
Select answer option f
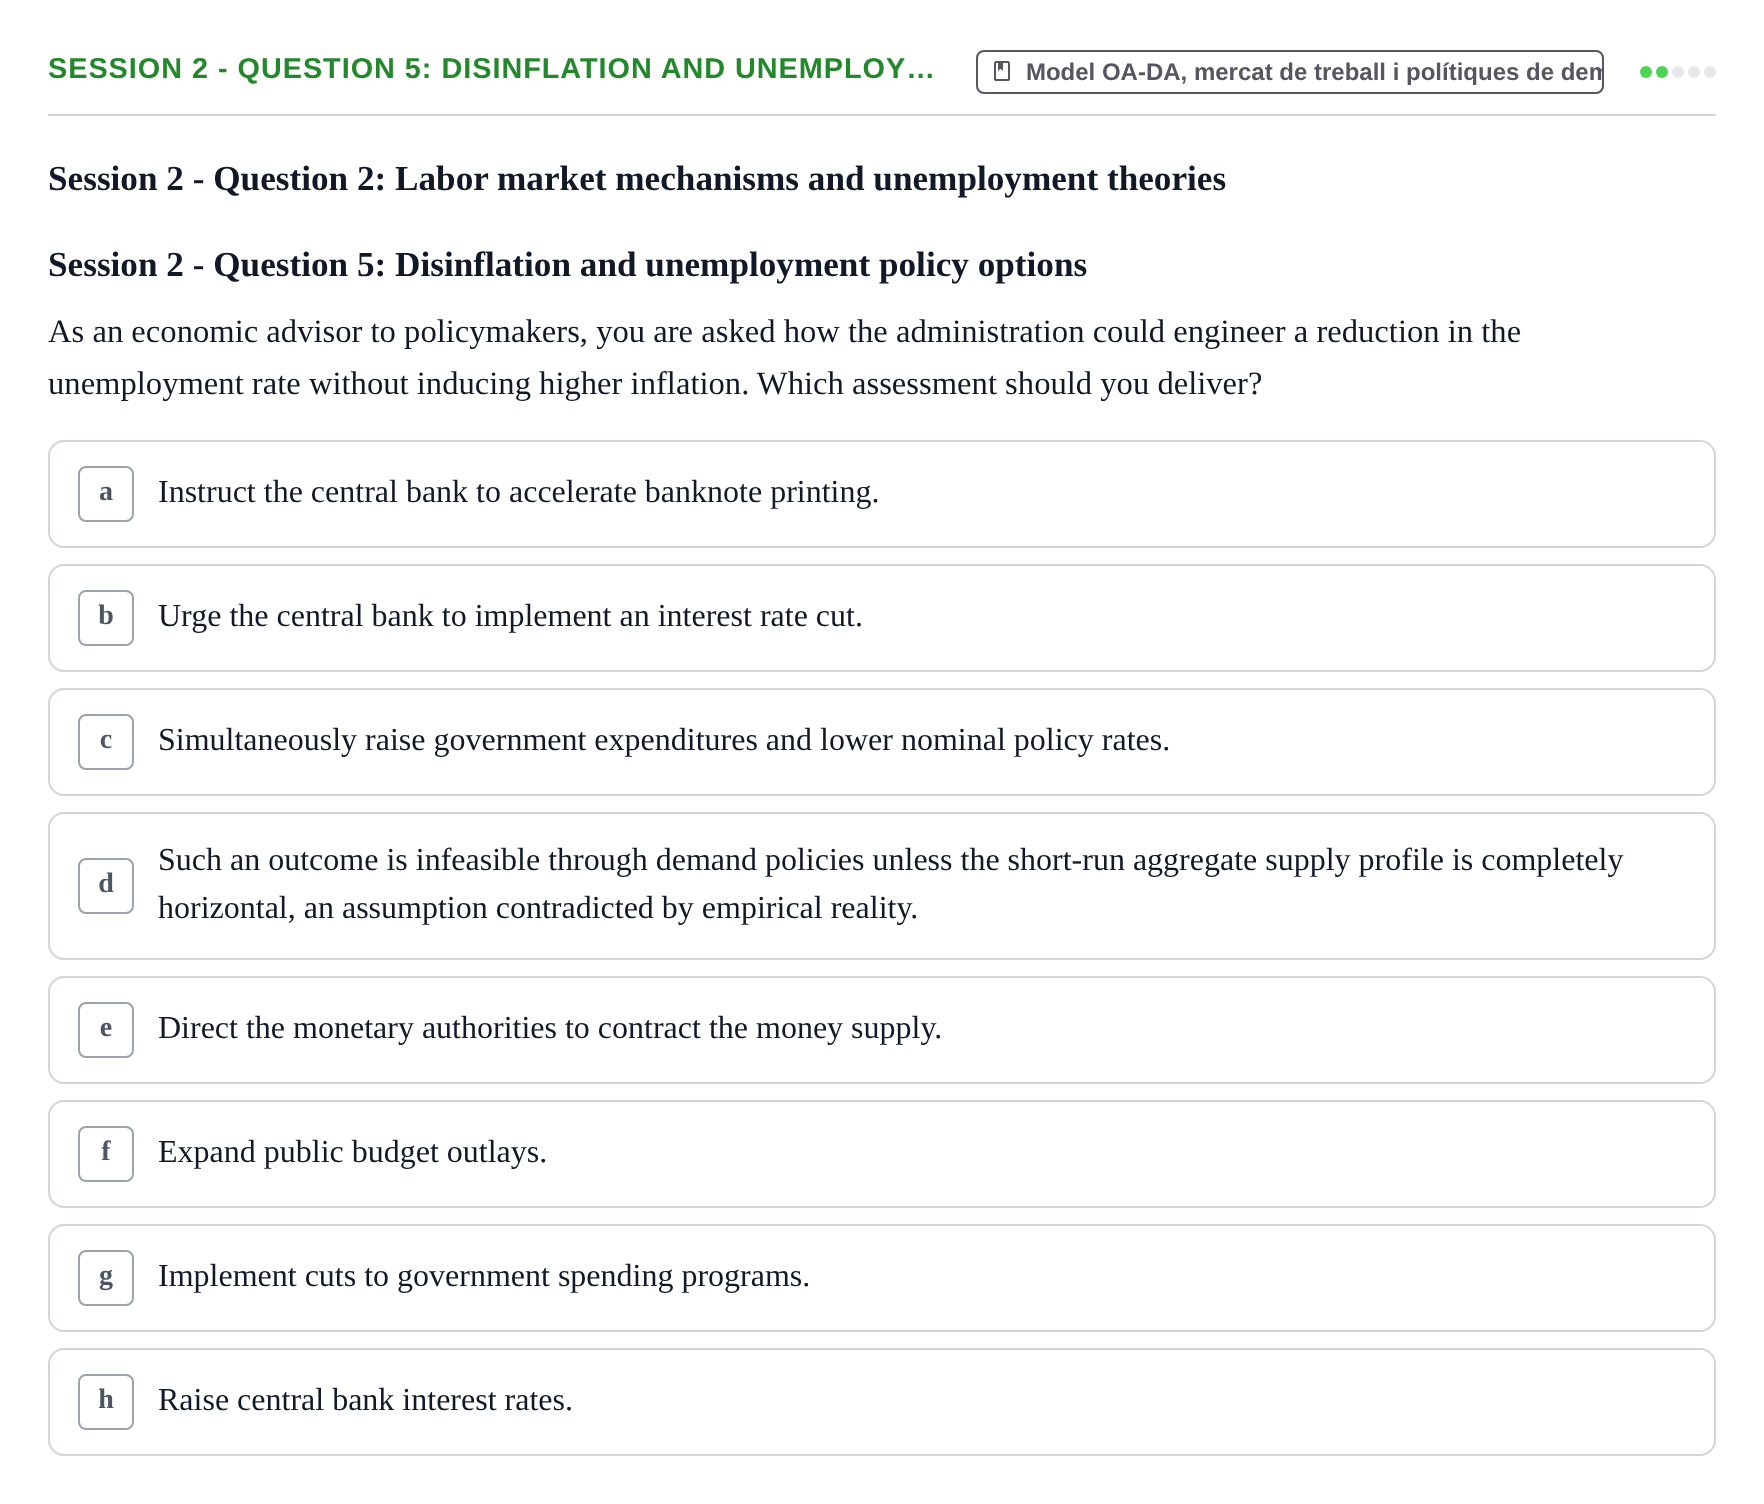pyautogui.click(x=881, y=1154)
